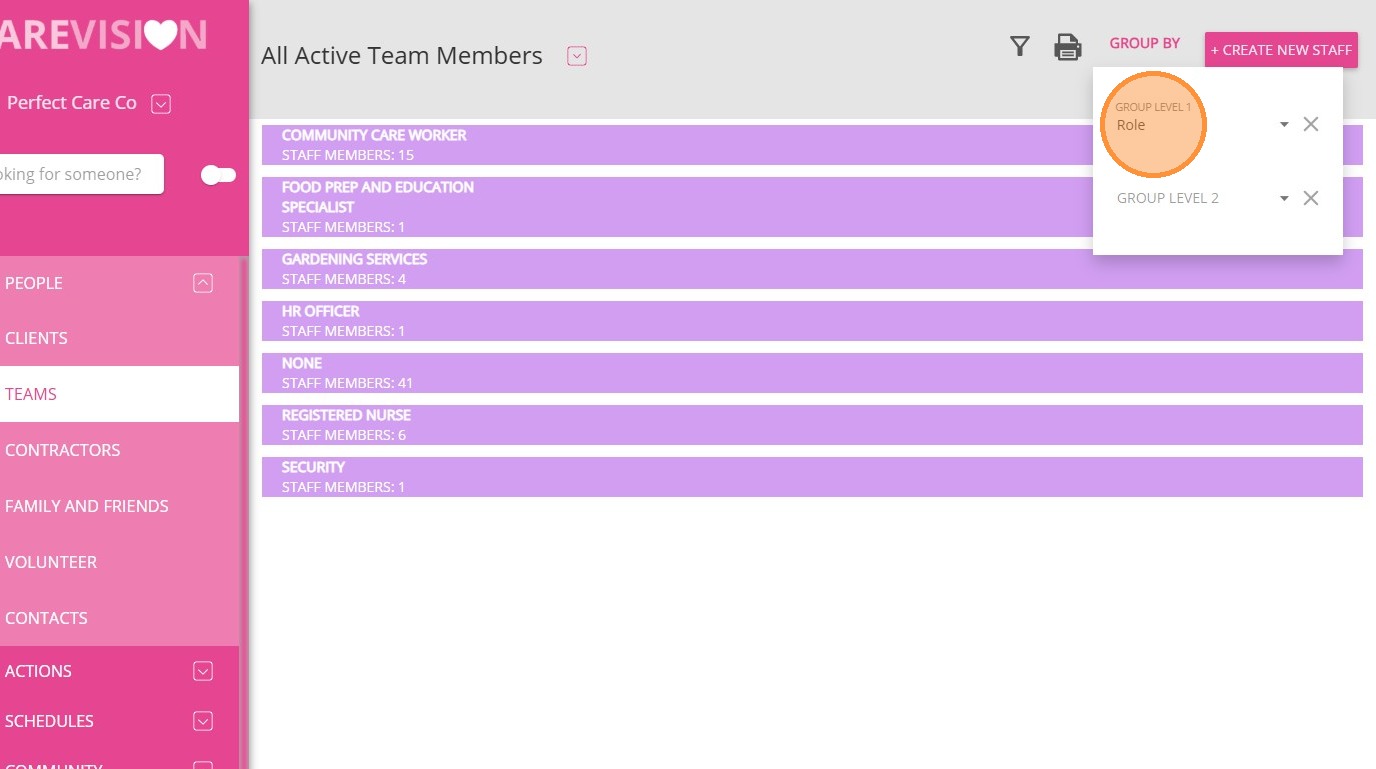Open the All Active Team Members view dropdown
This screenshot has width=1376, height=769.
tap(576, 56)
